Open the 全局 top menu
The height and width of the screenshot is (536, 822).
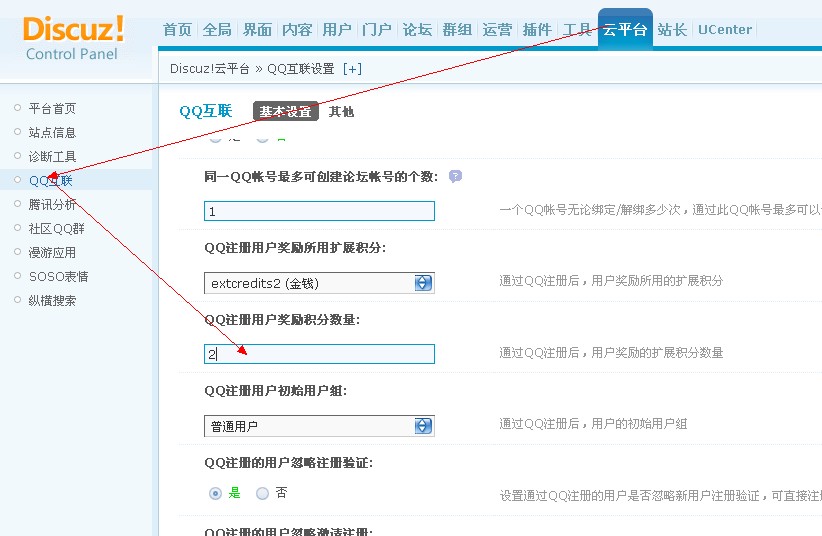[x=217, y=29]
